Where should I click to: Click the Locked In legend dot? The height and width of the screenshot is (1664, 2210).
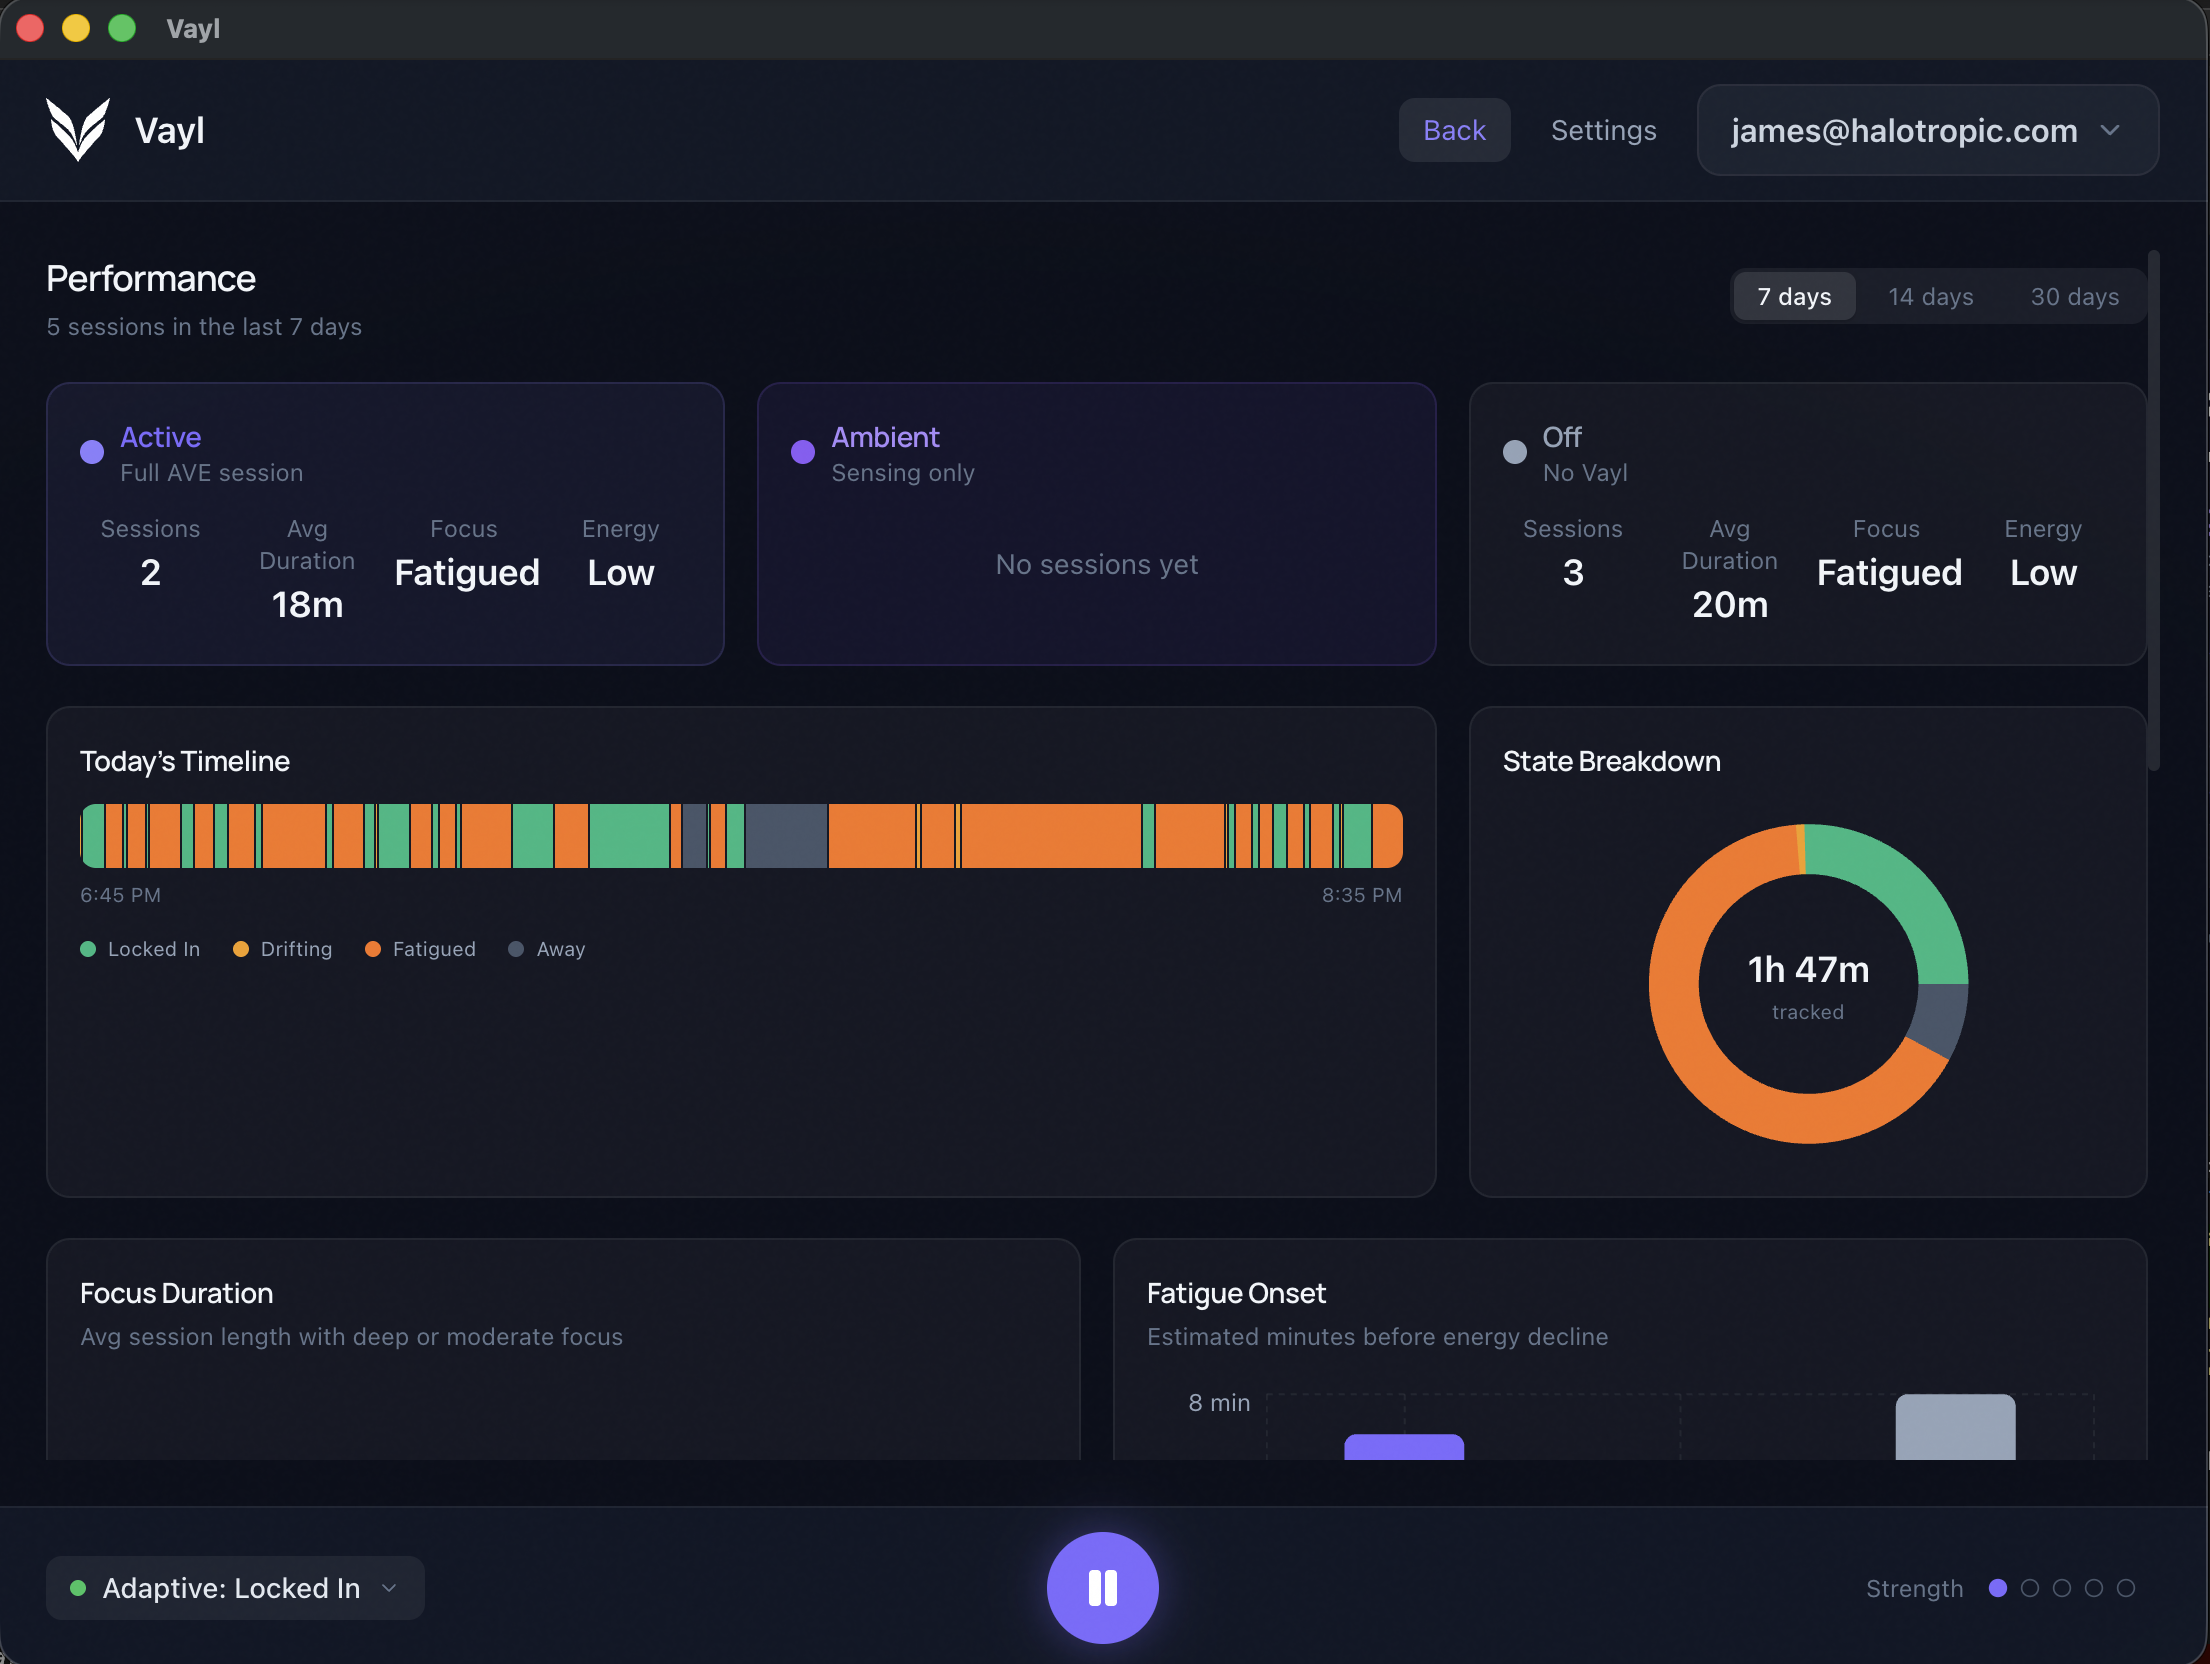88,948
